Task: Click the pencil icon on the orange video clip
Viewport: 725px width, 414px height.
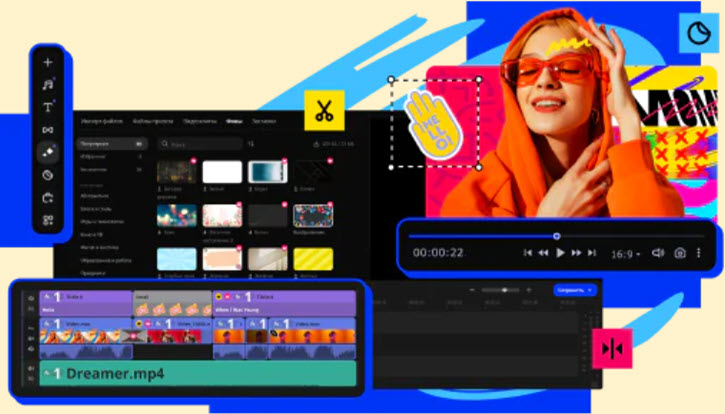Action: click(274, 332)
